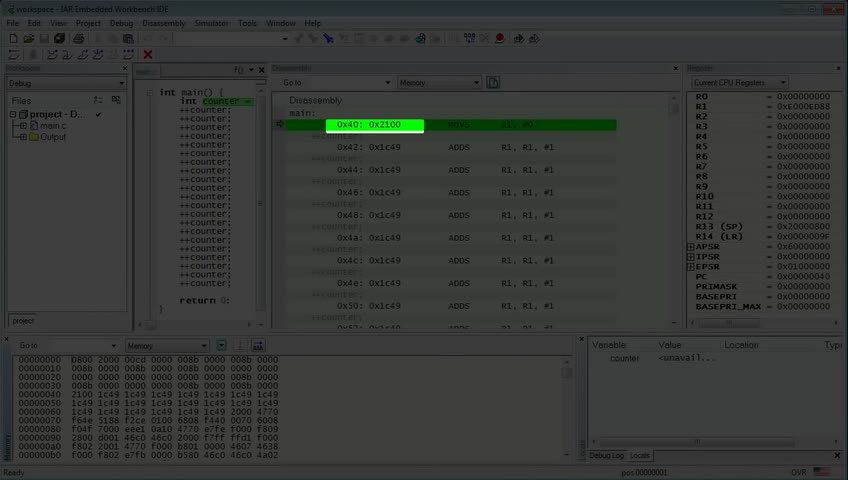Image resolution: width=848 pixels, height=480 pixels.
Task: Click the Print toolbar icon
Action: (79, 38)
